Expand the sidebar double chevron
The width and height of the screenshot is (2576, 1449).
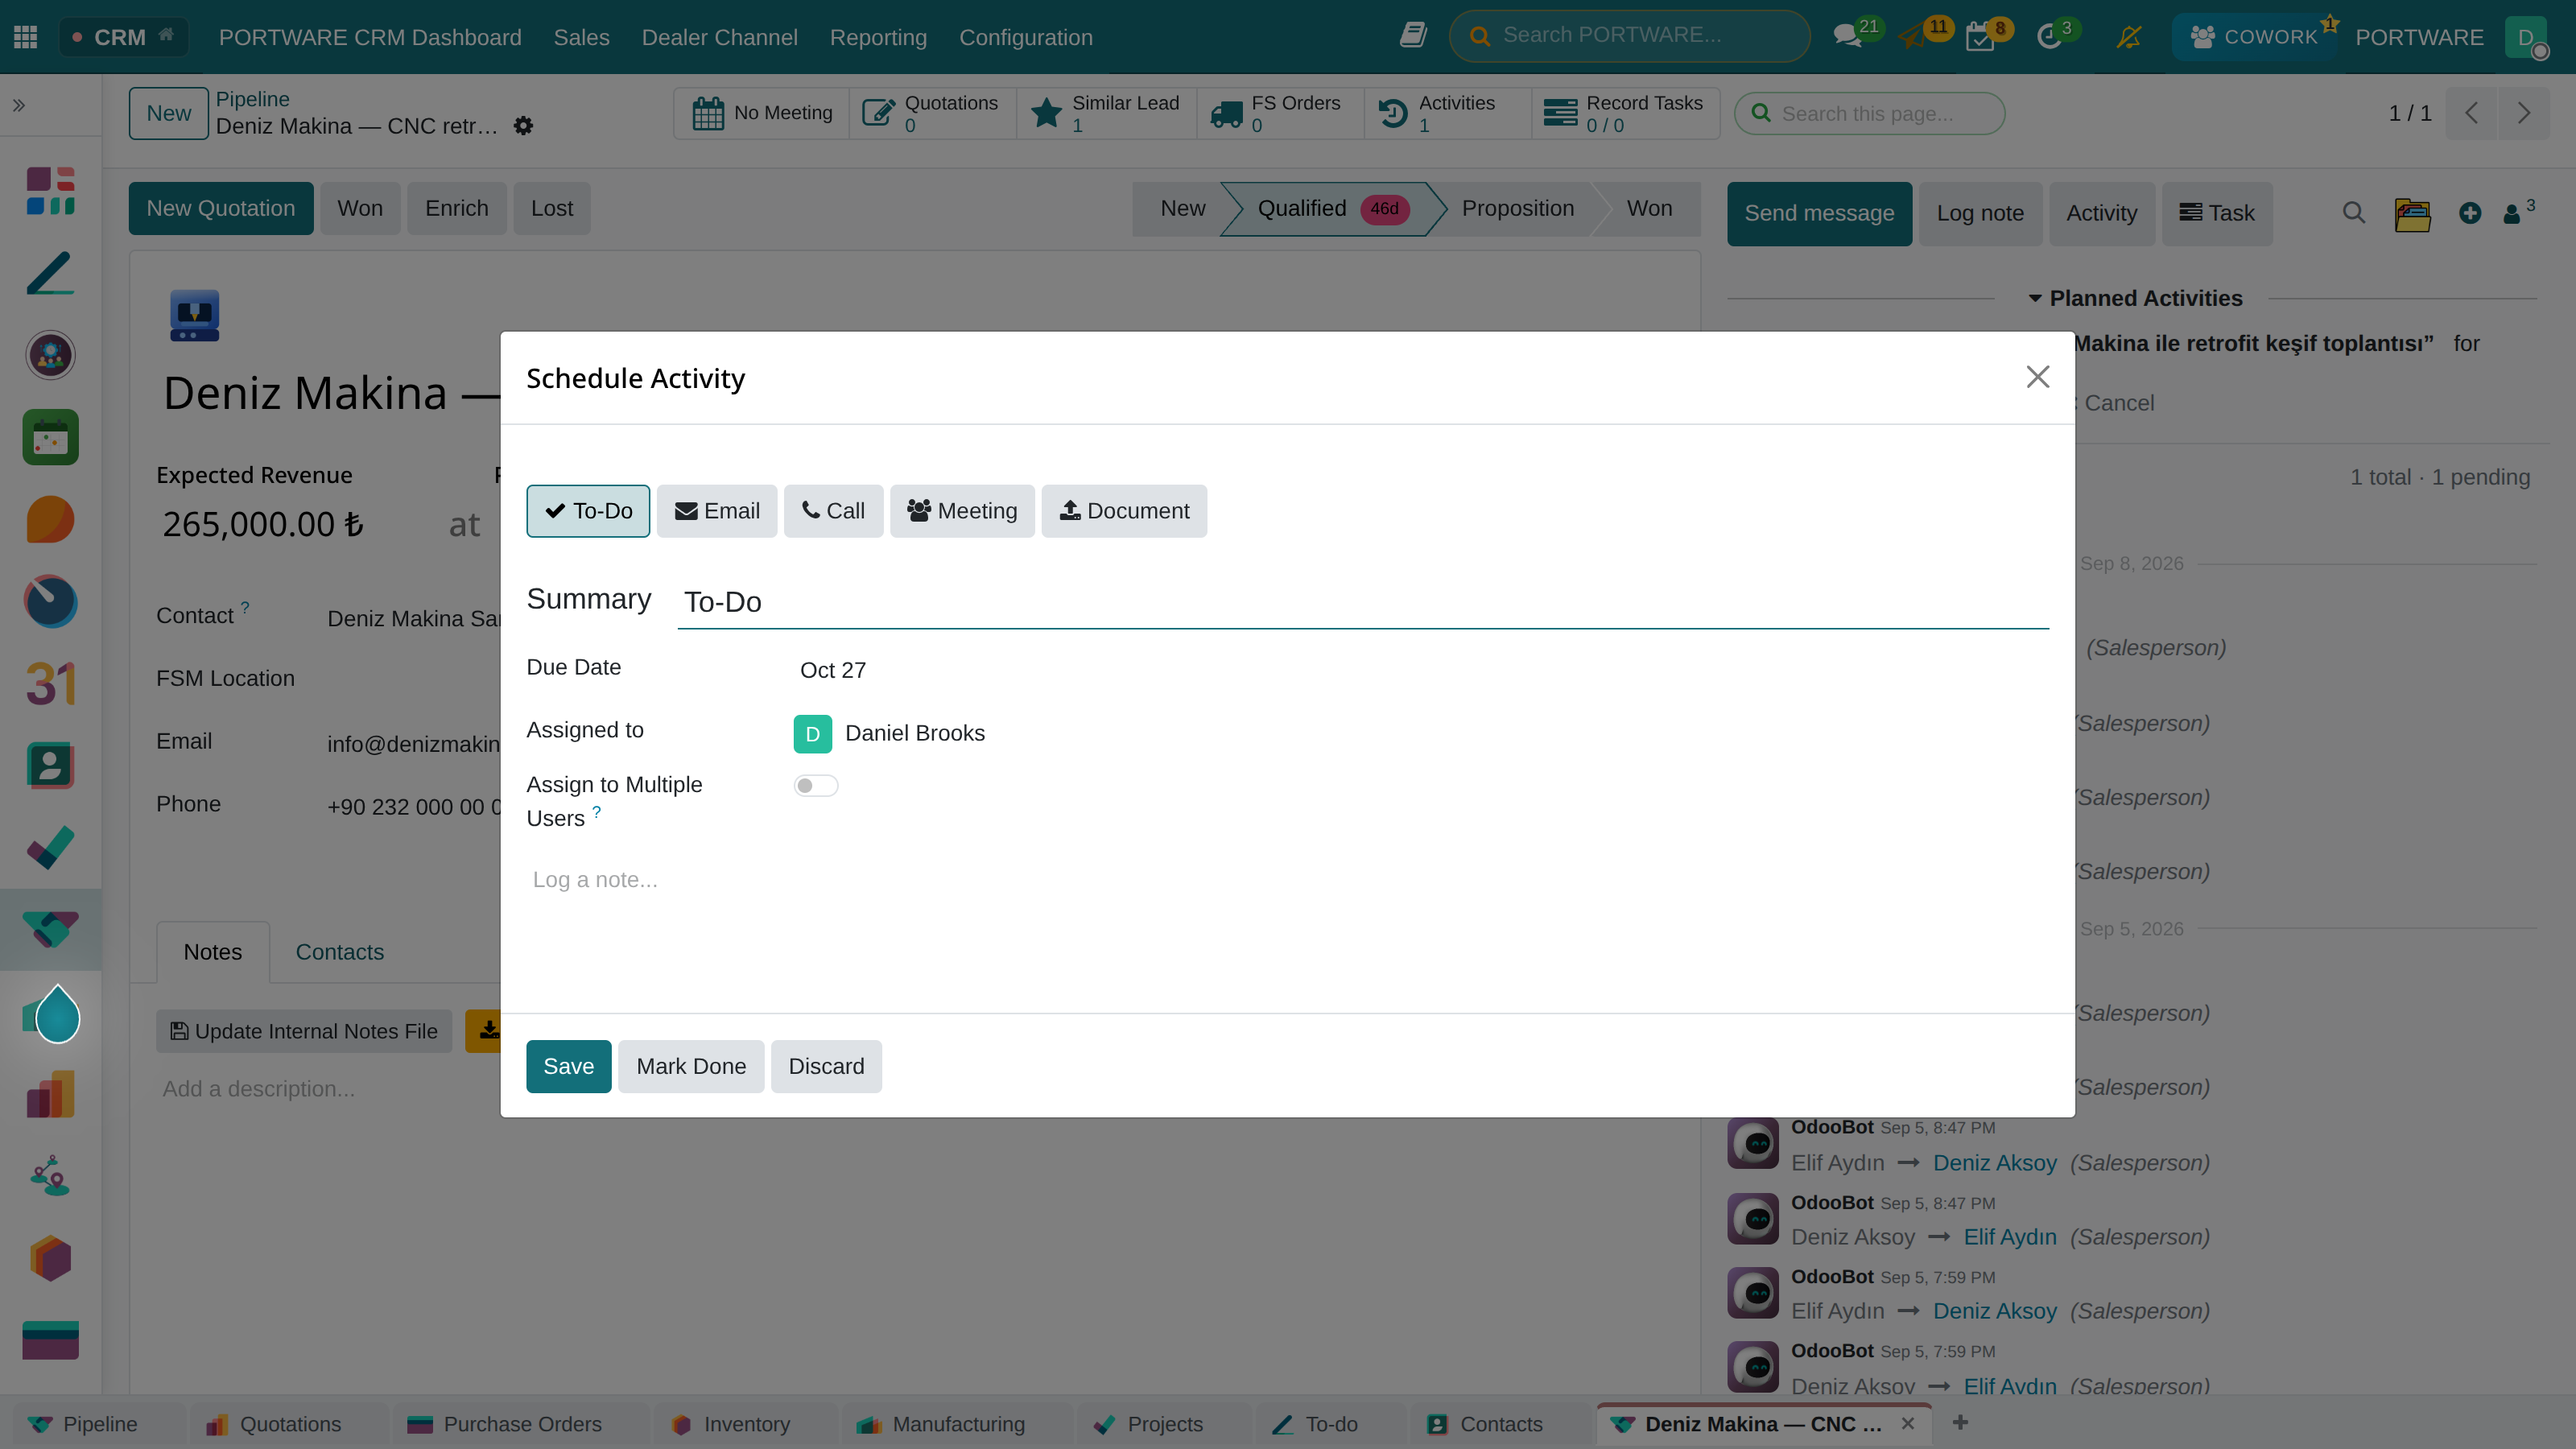point(19,105)
